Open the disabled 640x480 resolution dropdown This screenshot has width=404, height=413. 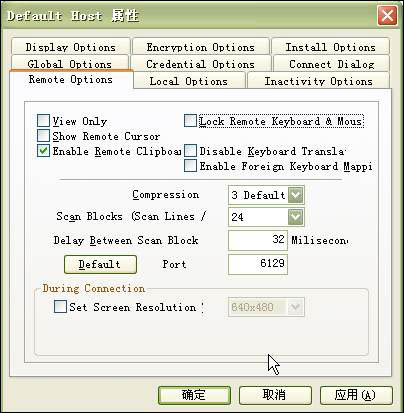pos(295,307)
